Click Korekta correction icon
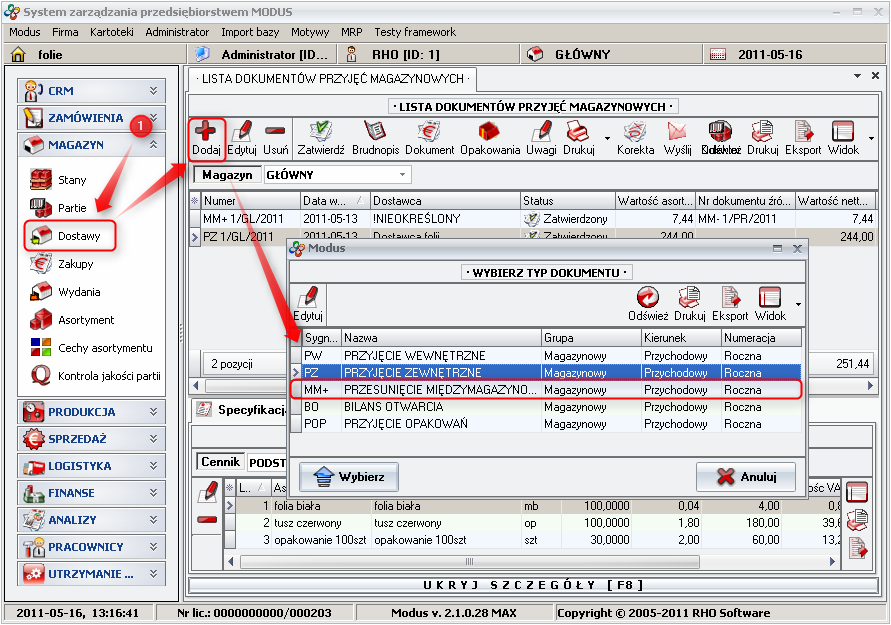891x625 pixels. (x=635, y=132)
